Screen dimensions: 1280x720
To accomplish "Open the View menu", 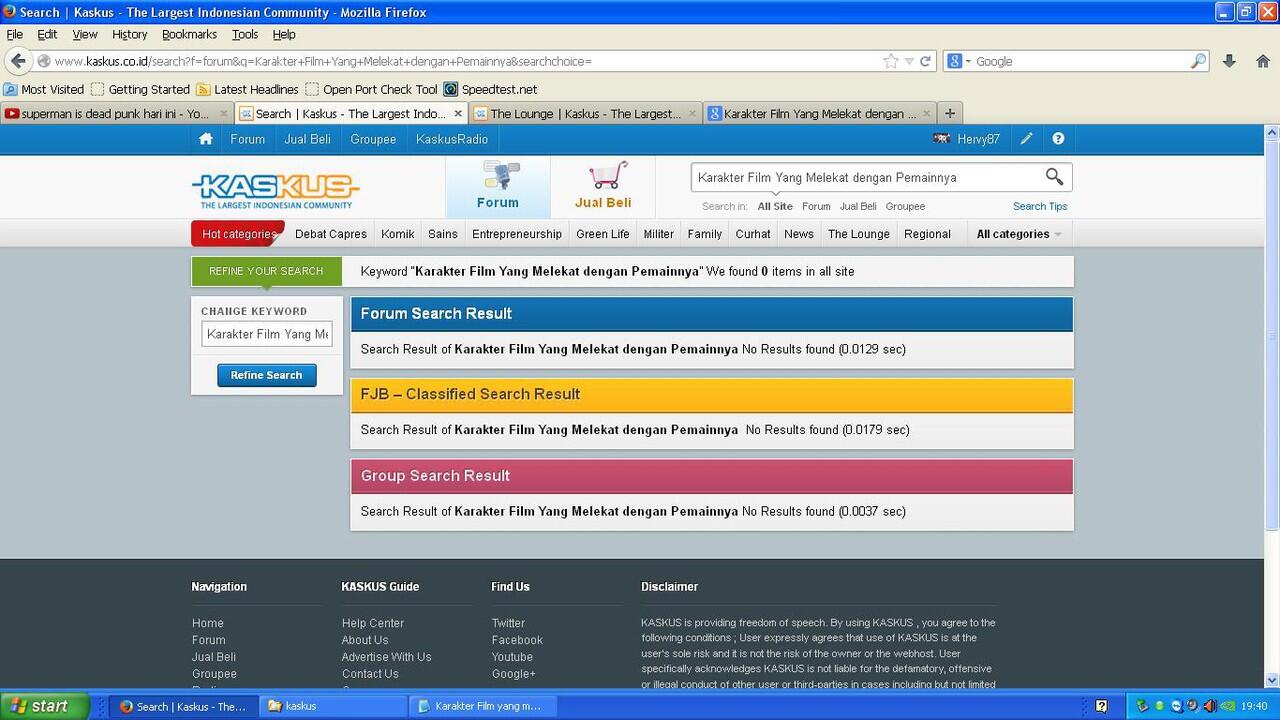I will [85, 34].
